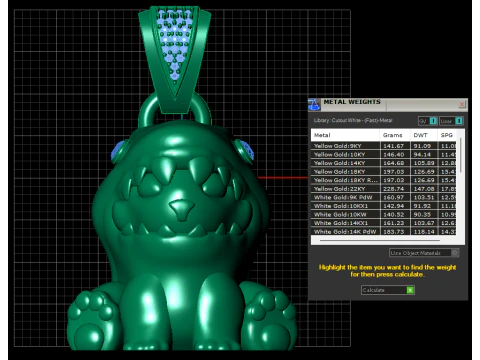Sort by the Grams column header
The height and width of the screenshot is (360, 480).
click(395, 135)
